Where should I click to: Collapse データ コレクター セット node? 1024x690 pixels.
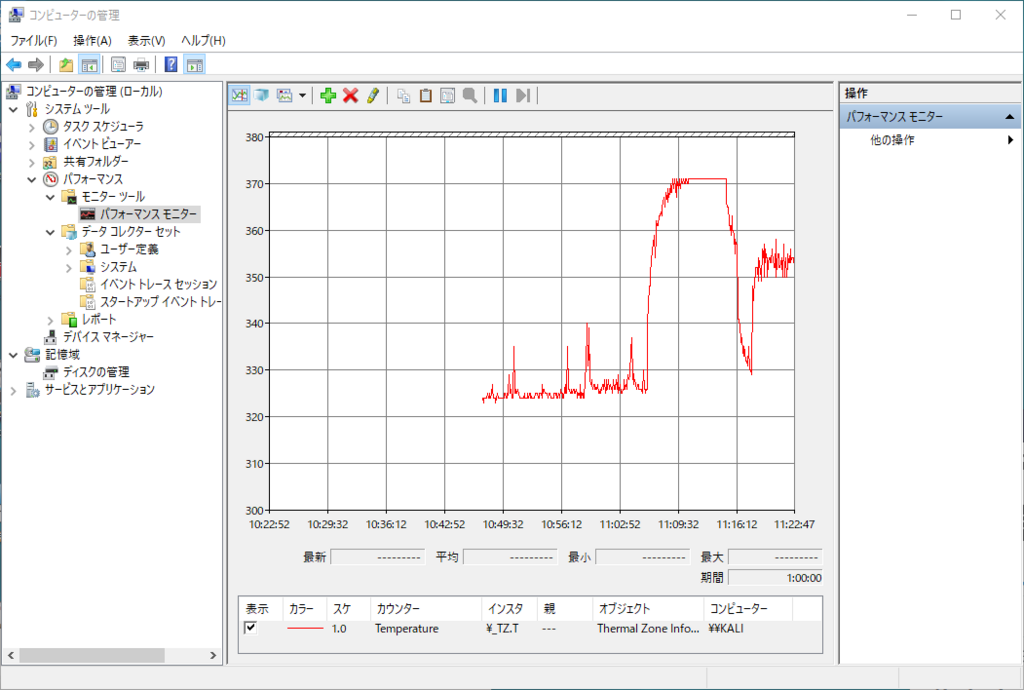click(50, 232)
